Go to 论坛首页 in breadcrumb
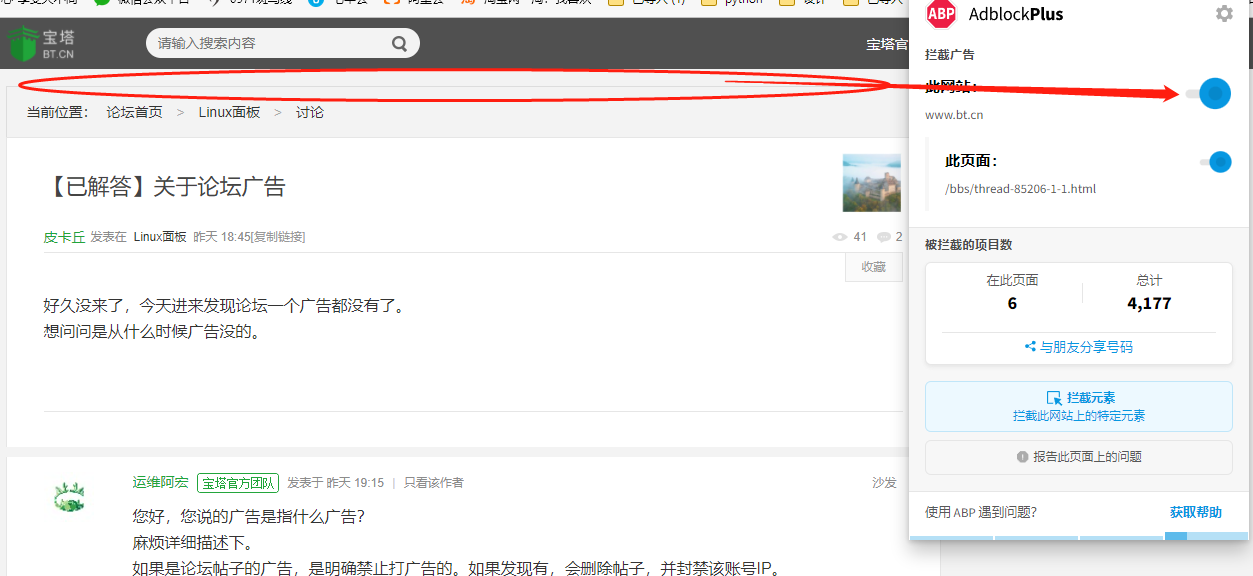 (x=134, y=112)
